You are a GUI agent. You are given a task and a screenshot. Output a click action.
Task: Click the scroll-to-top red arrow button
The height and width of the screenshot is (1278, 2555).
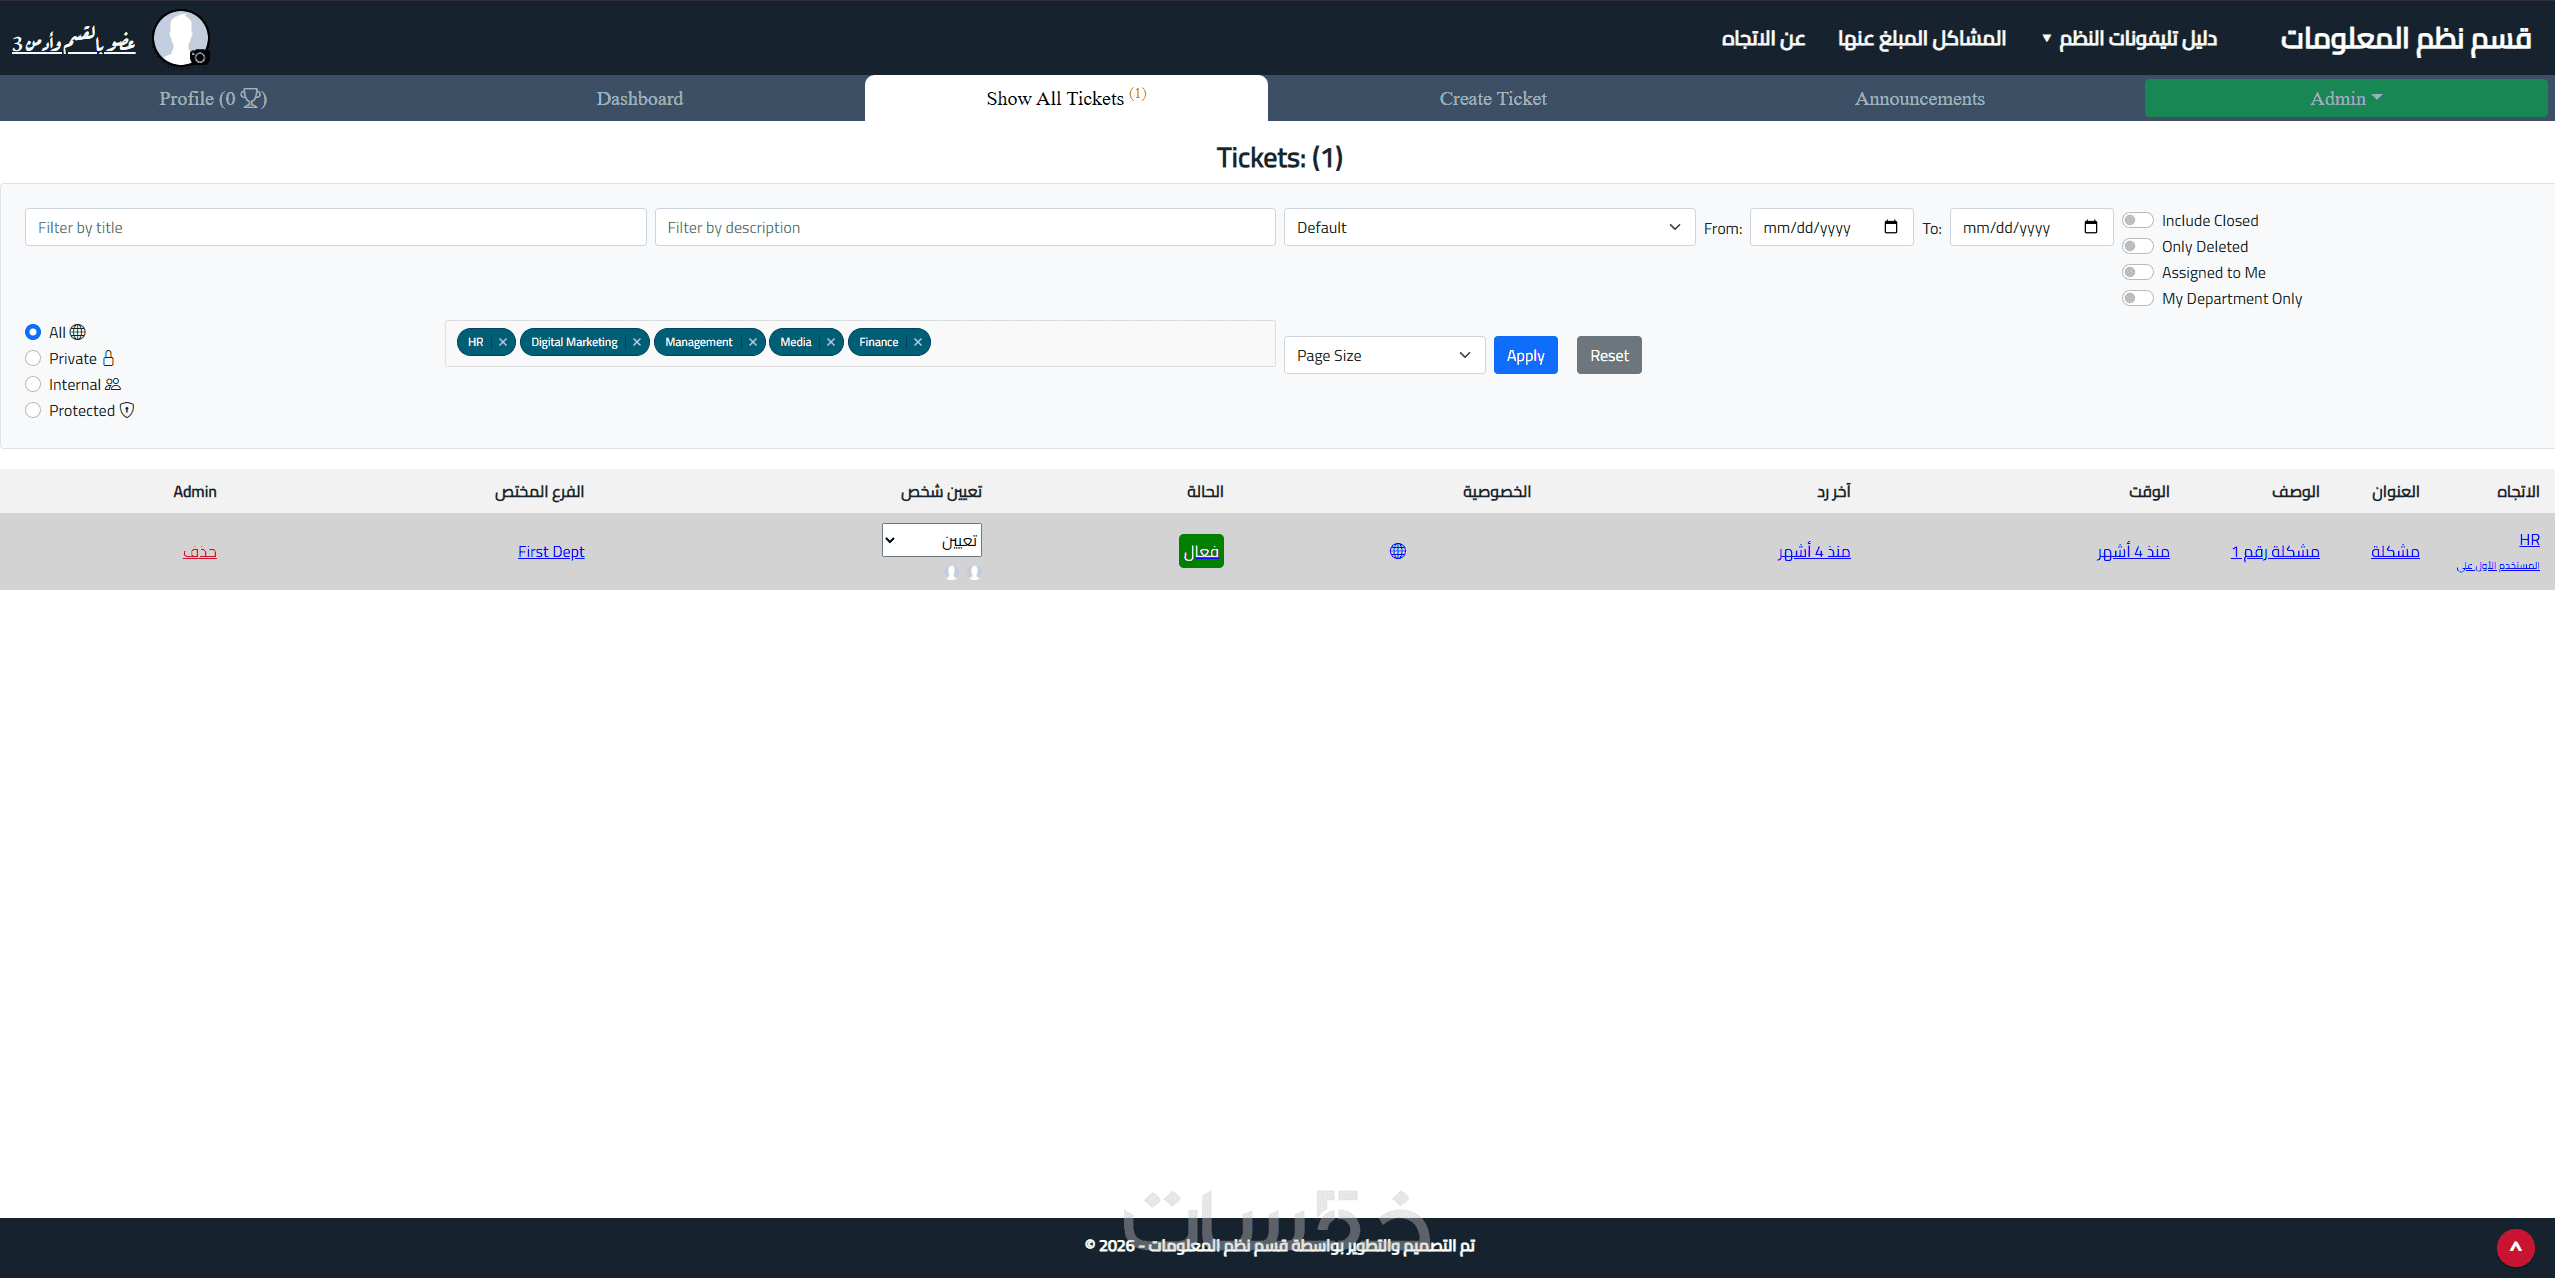tap(2515, 1247)
